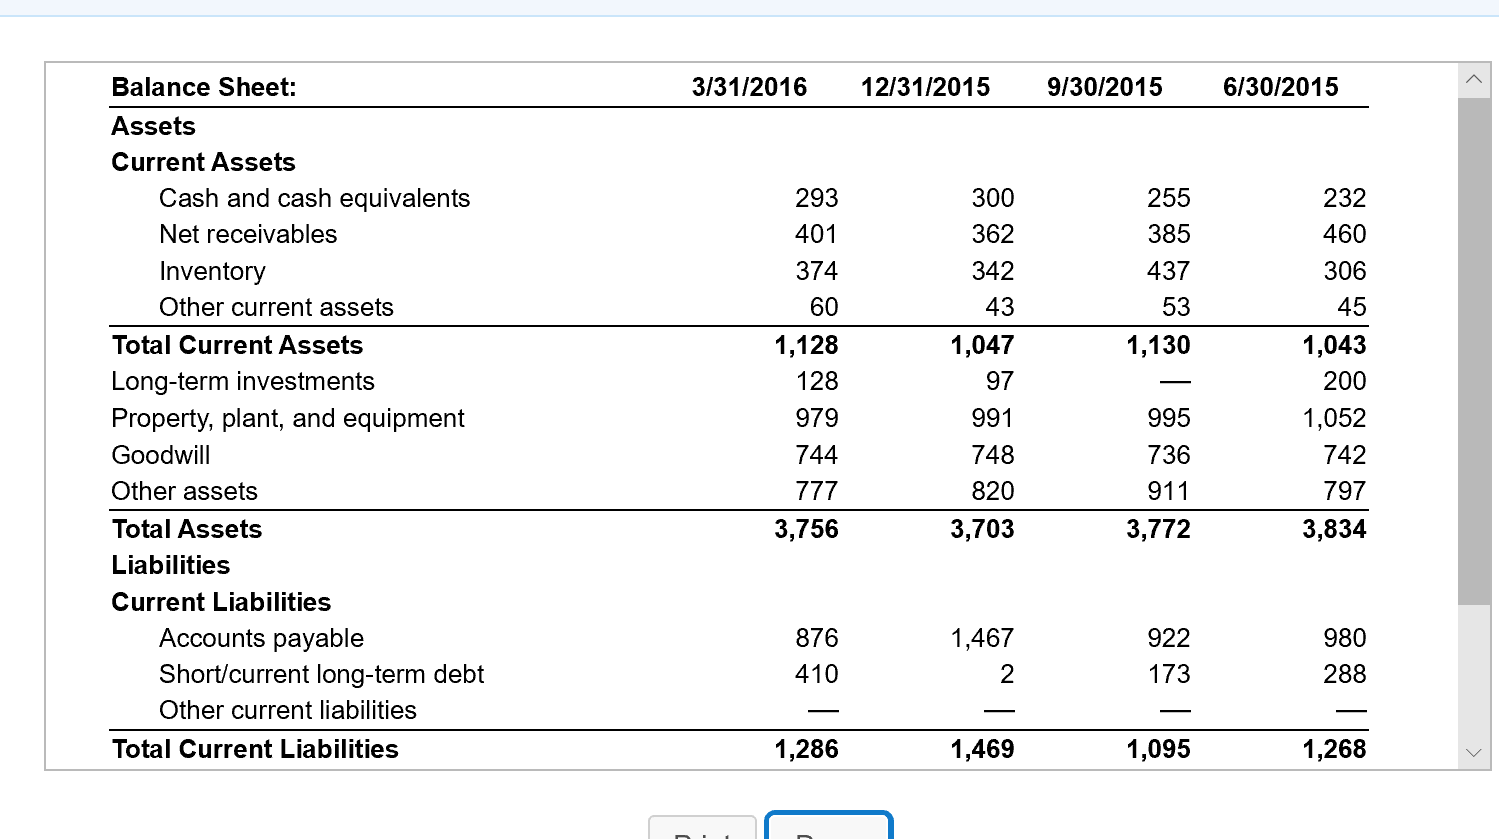This screenshot has width=1499, height=839.
Task: Click 'Total Current Liabilities' row label
Action: pyautogui.click(x=255, y=749)
